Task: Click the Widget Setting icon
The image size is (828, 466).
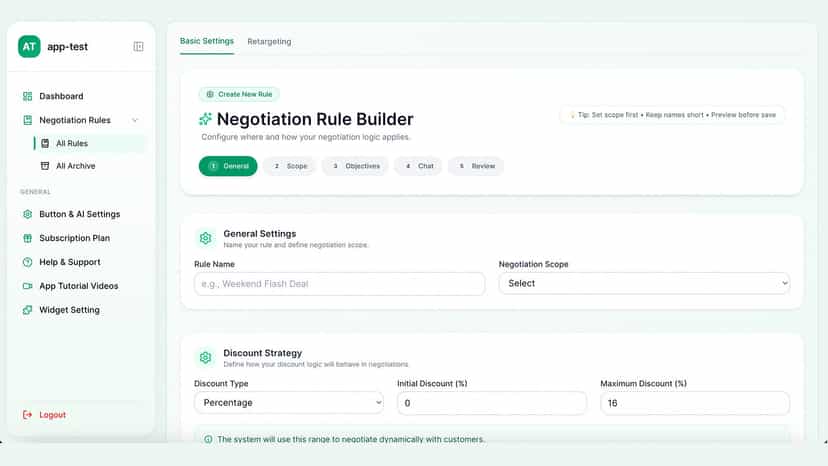Action: pos(27,310)
